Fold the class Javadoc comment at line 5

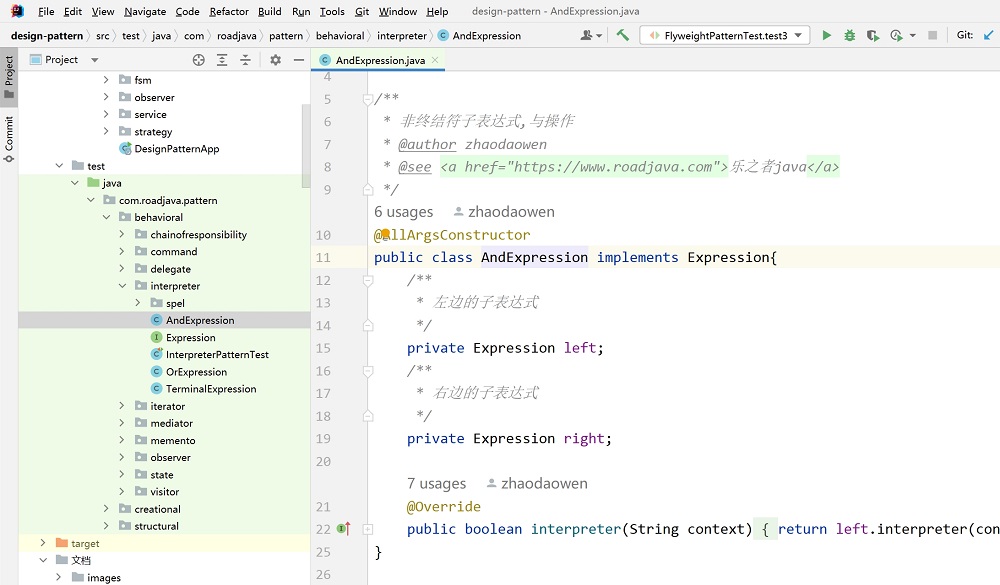[x=368, y=99]
